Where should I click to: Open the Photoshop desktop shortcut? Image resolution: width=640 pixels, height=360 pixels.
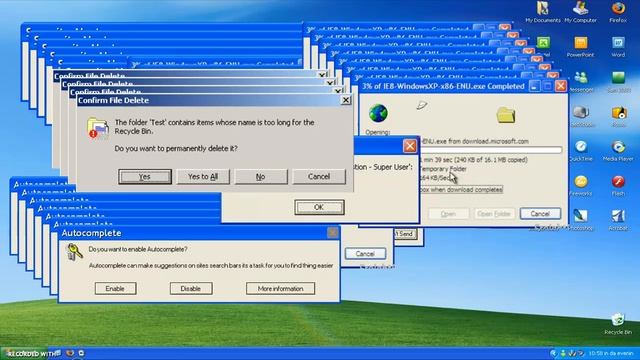[581, 220]
